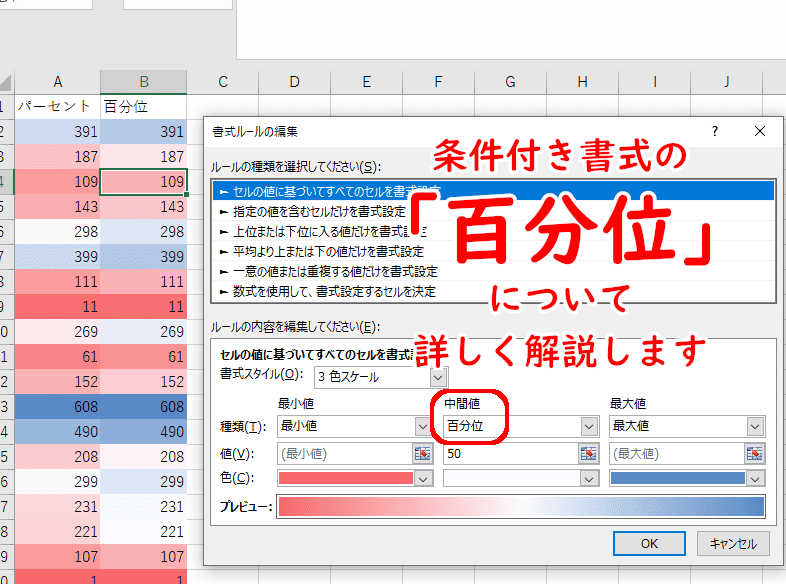The width and height of the screenshot is (786, 584).
Task: Click cell 208 in column B
Action: point(144,457)
